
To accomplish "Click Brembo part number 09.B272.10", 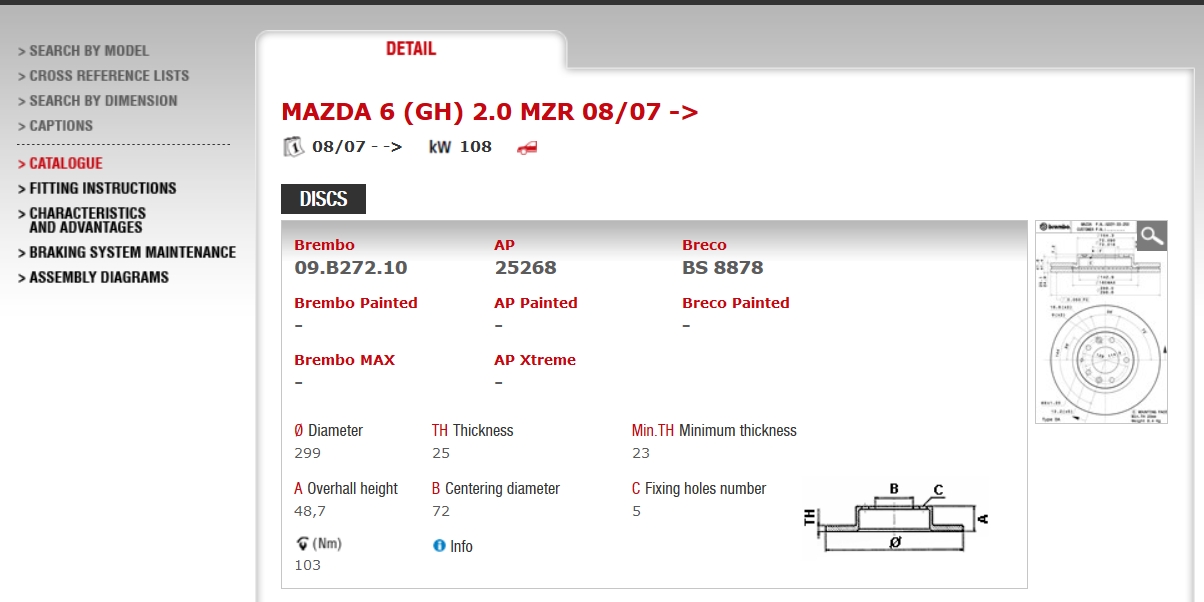I will (351, 268).
